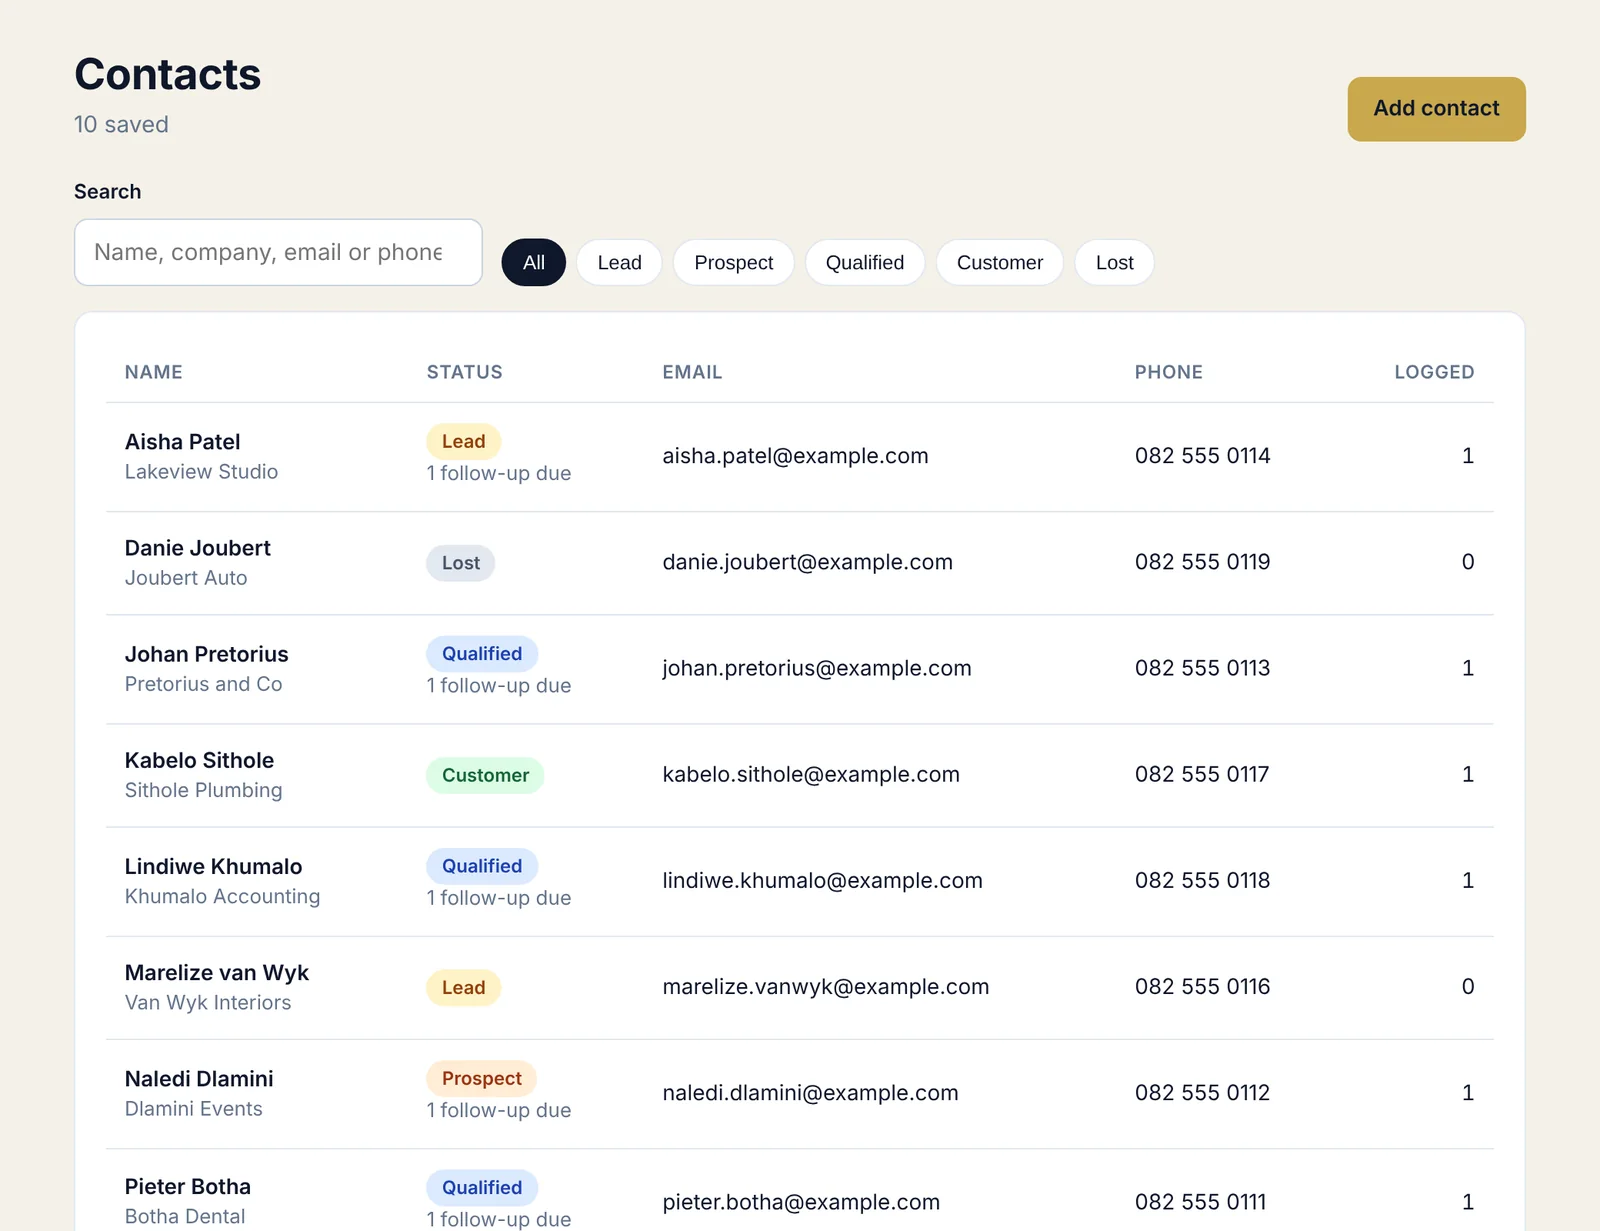Click the PHONE column header

[x=1169, y=372]
